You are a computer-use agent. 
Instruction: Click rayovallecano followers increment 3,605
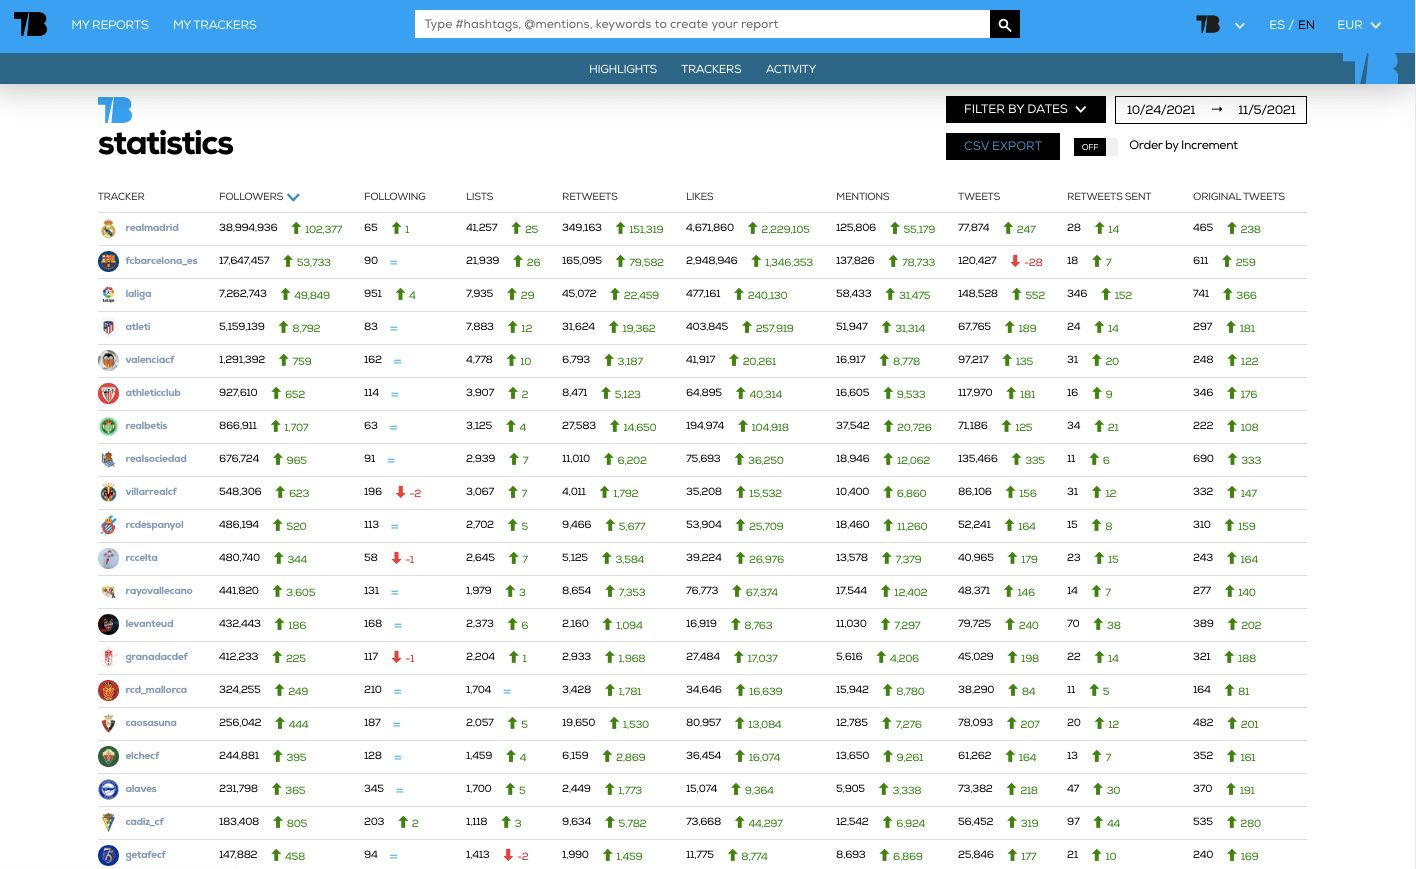tap(301, 592)
